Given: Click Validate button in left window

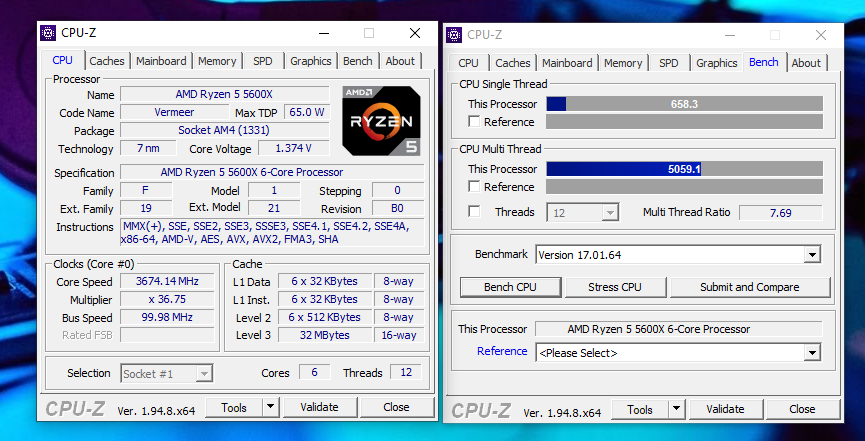Looking at the screenshot, I should [x=319, y=407].
